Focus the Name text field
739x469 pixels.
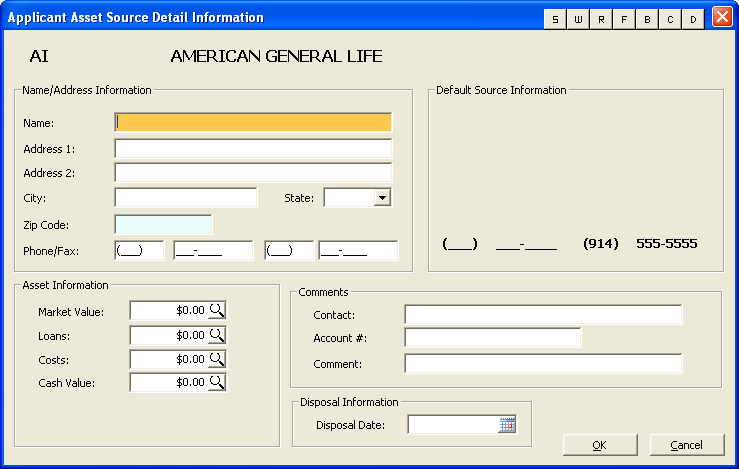click(253, 122)
